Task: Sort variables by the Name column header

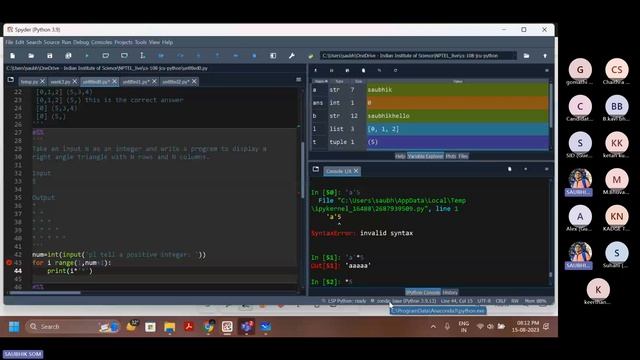Action: (320, 81)
